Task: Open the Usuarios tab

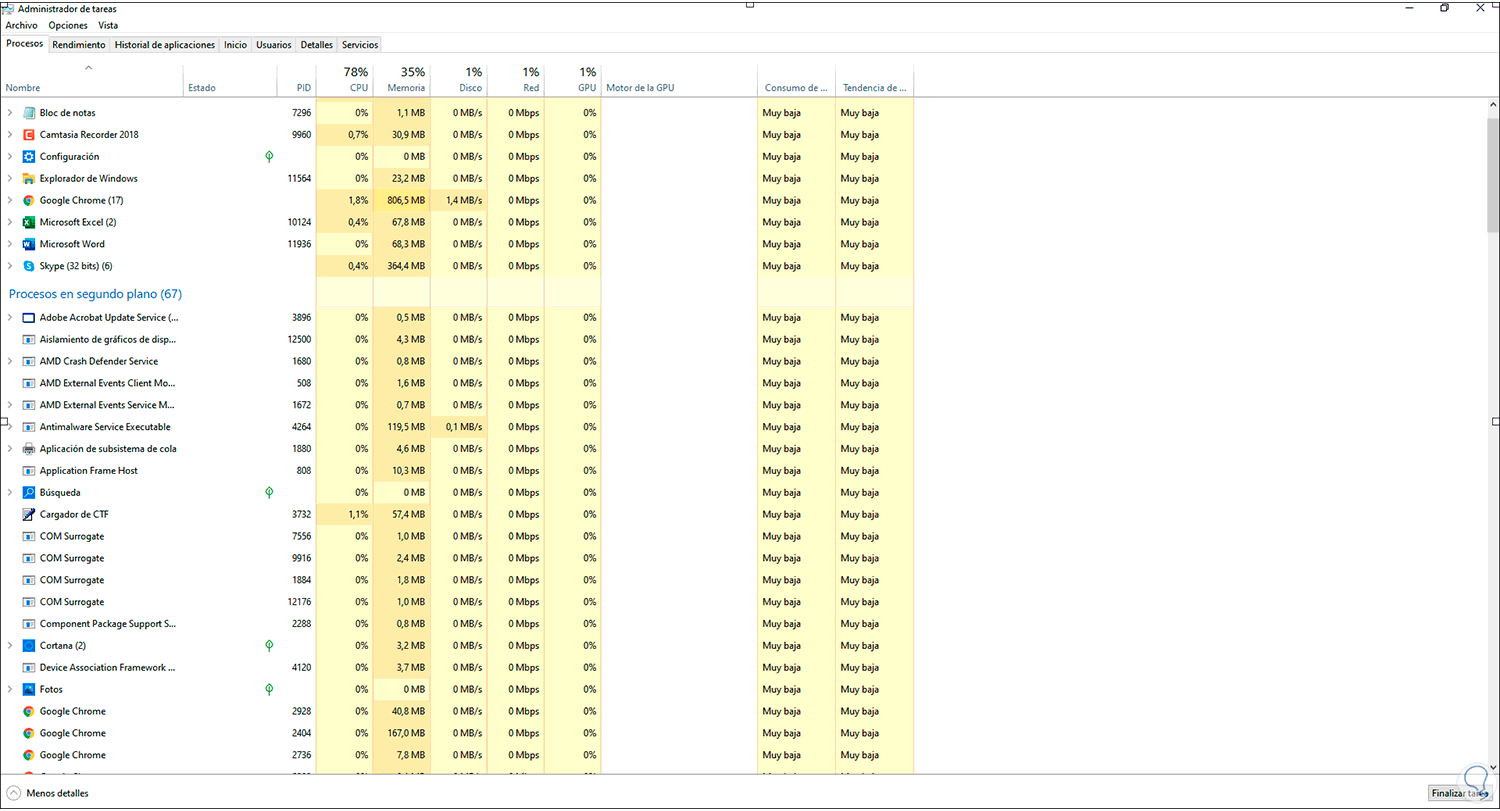Action: [274, 45]
